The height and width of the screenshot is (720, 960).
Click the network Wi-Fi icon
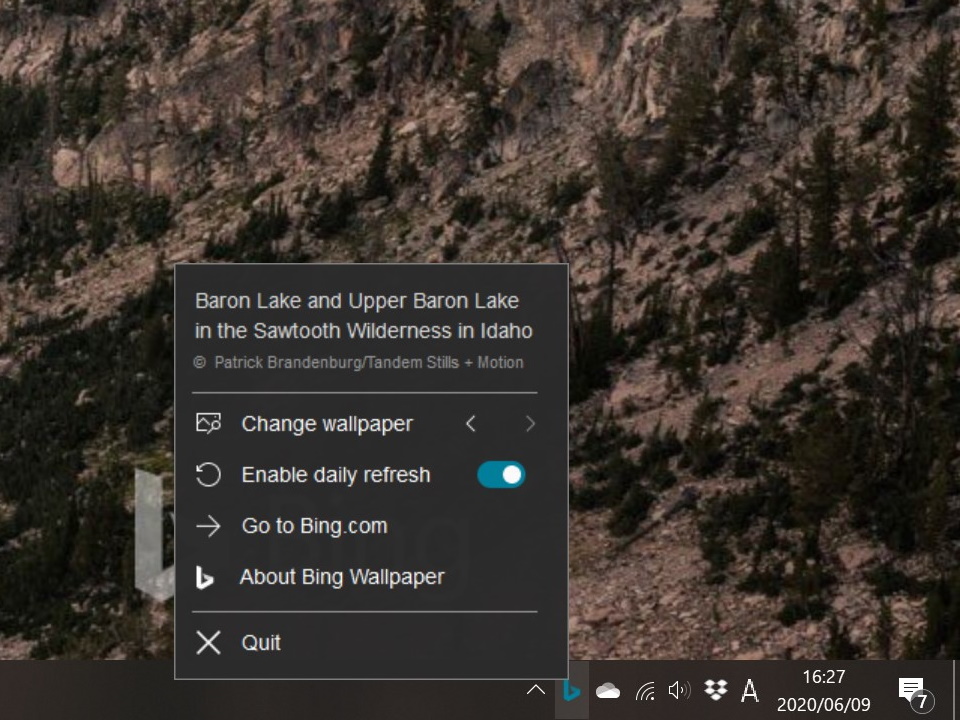(x=645, y=690)
